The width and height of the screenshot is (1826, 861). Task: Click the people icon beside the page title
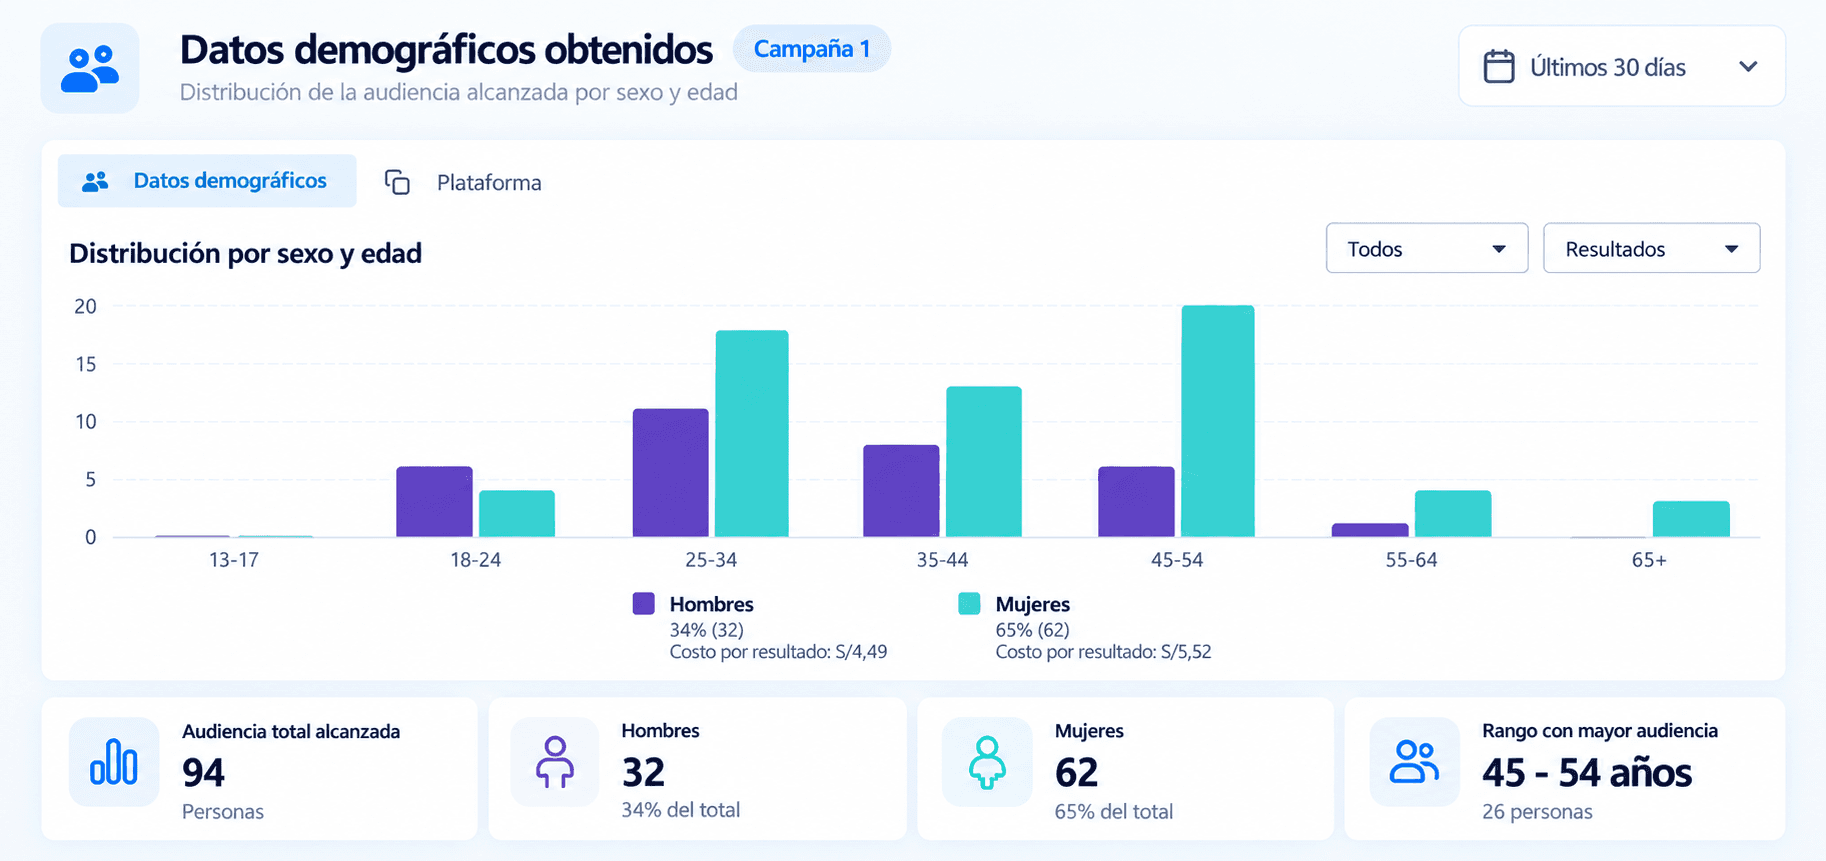pyautogui.click(x=90, y=68)
